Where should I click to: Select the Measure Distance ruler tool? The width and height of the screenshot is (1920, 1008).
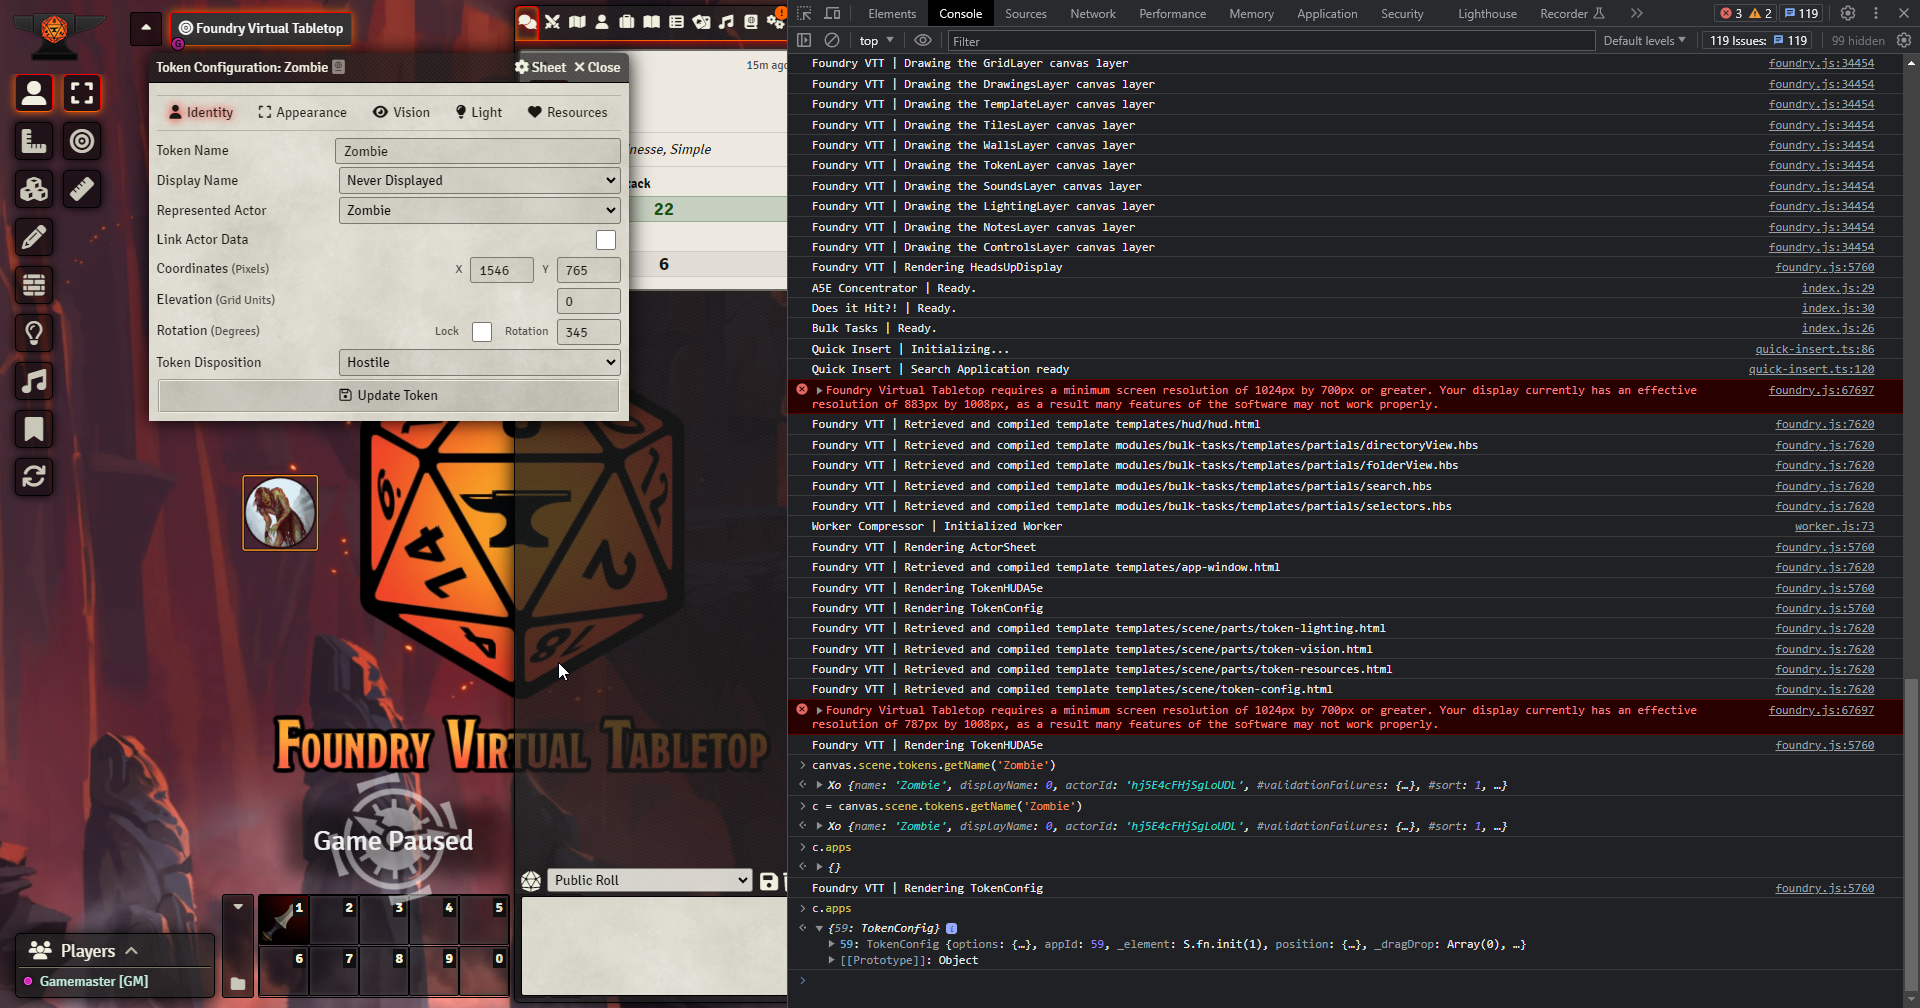(x=82, y=189)
